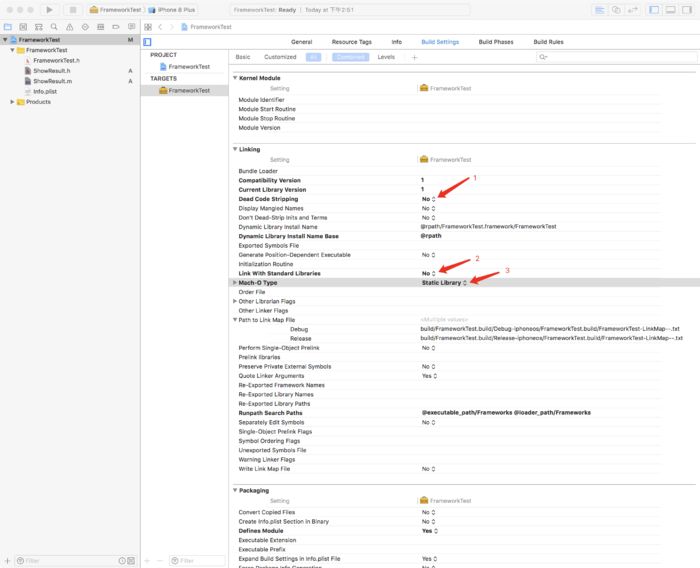Open the Symbol navigator
700x568 pixels.
pos(39,27)
